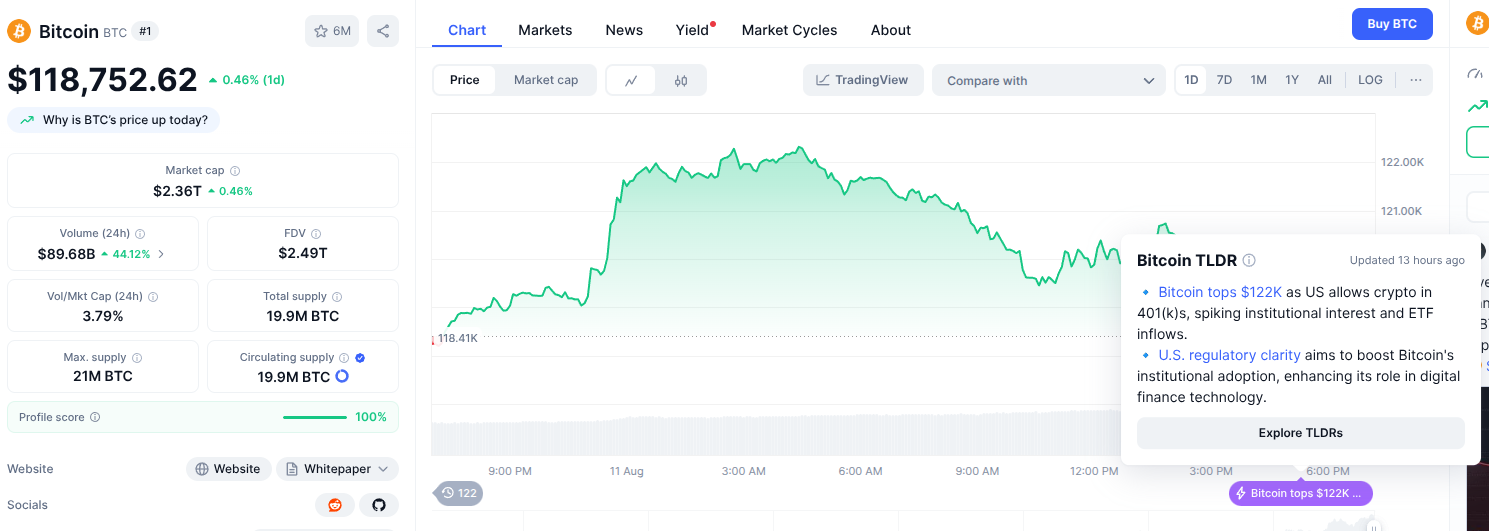Screen dimensions: 1489x531
Task: Click the $118,752.62 price text
Action: click(x=103, y=79)
